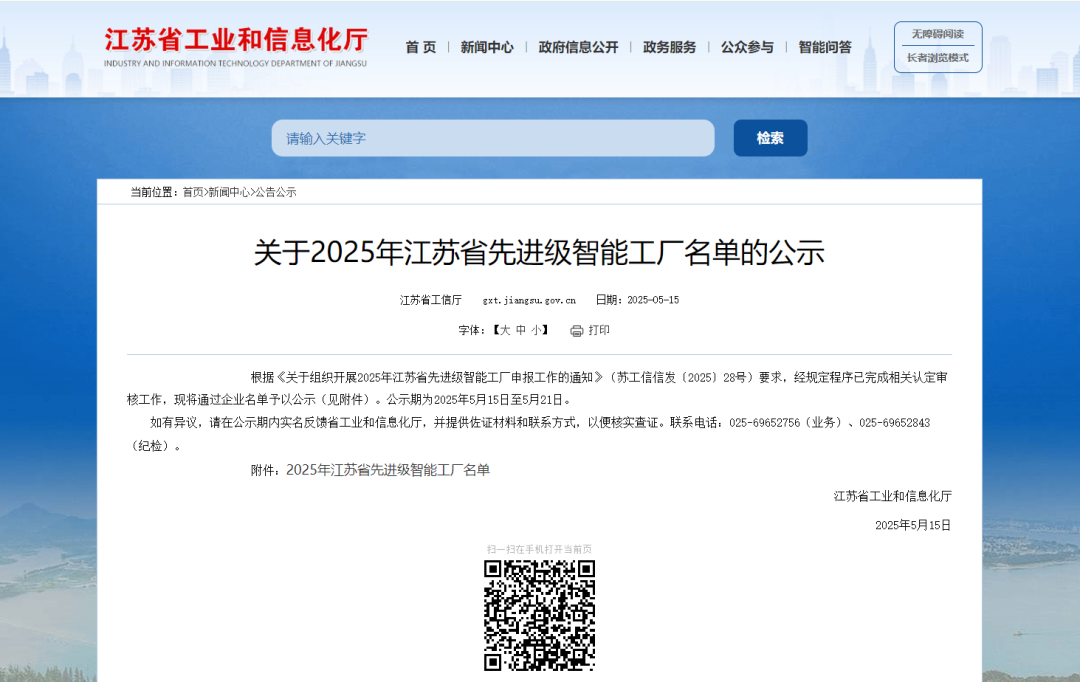This screenshot has height=682, width=1080.
Task: Switch to 长者浏览模式
Action: point(937,58)
